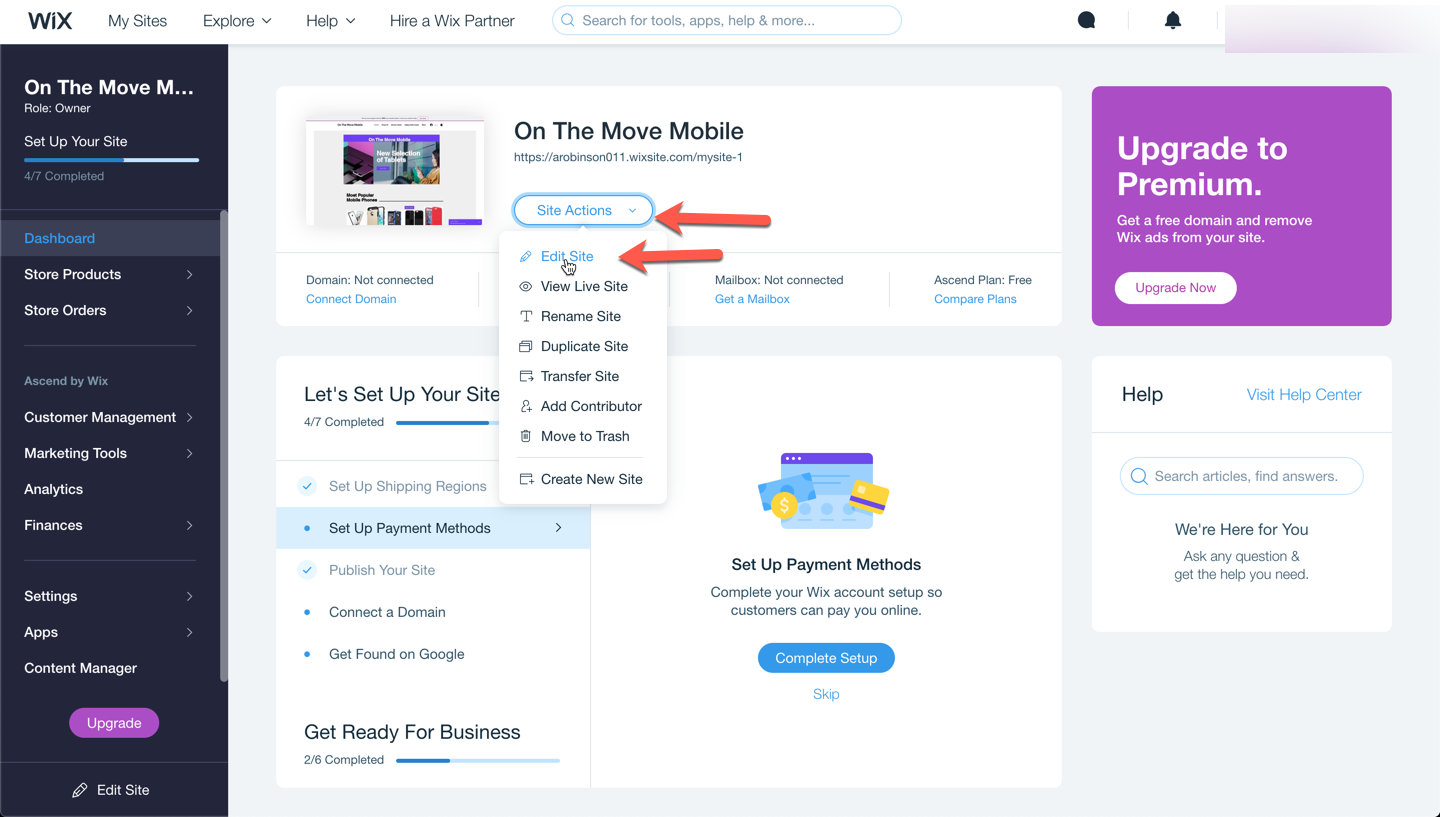Expand Store Orders chevron in sidebar
The height and width of the screenshot is (817, 1440).
189,311
